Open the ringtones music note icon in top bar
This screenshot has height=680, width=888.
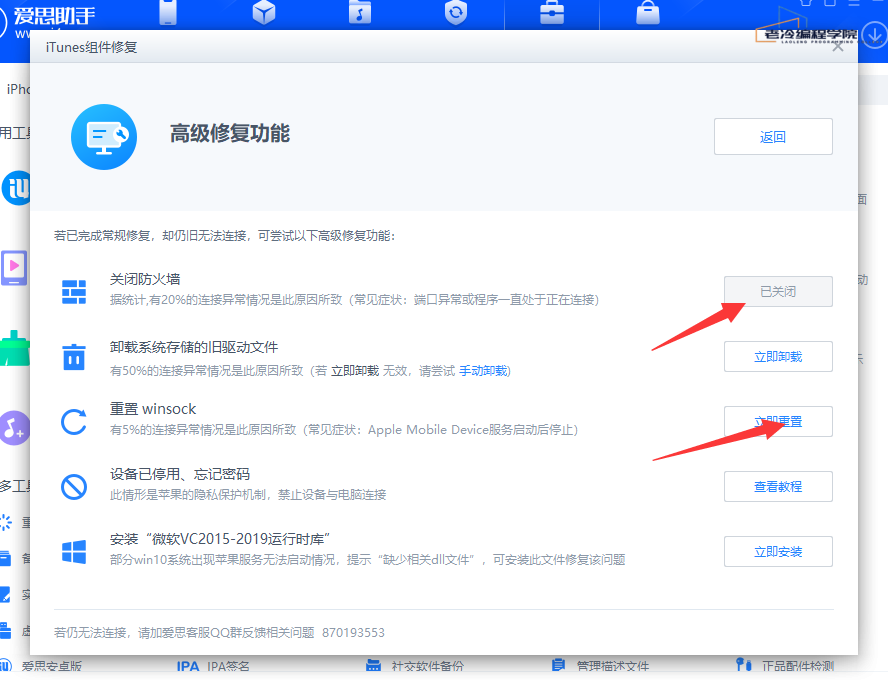[360, 12]
